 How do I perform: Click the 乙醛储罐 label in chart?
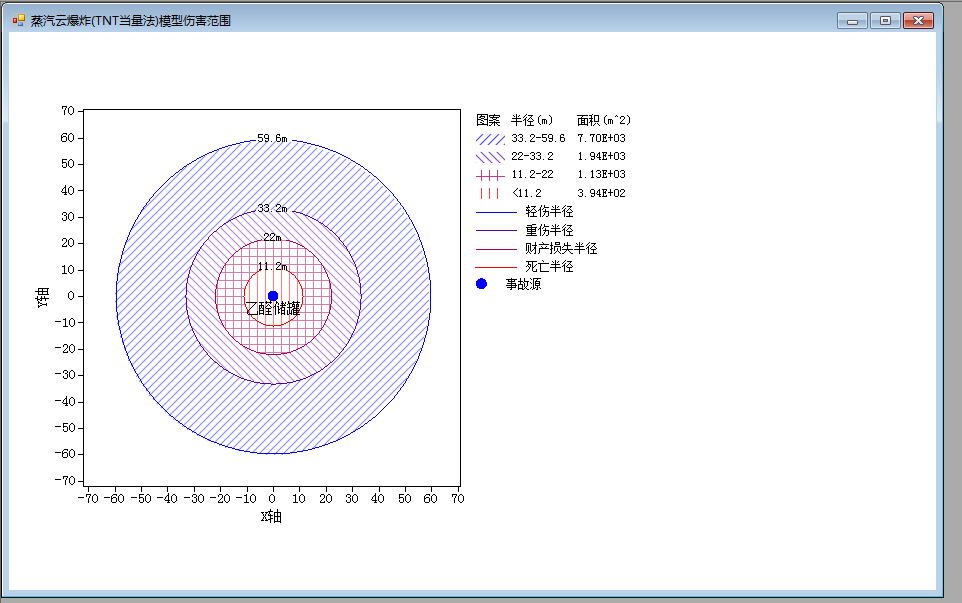point(273,309)
